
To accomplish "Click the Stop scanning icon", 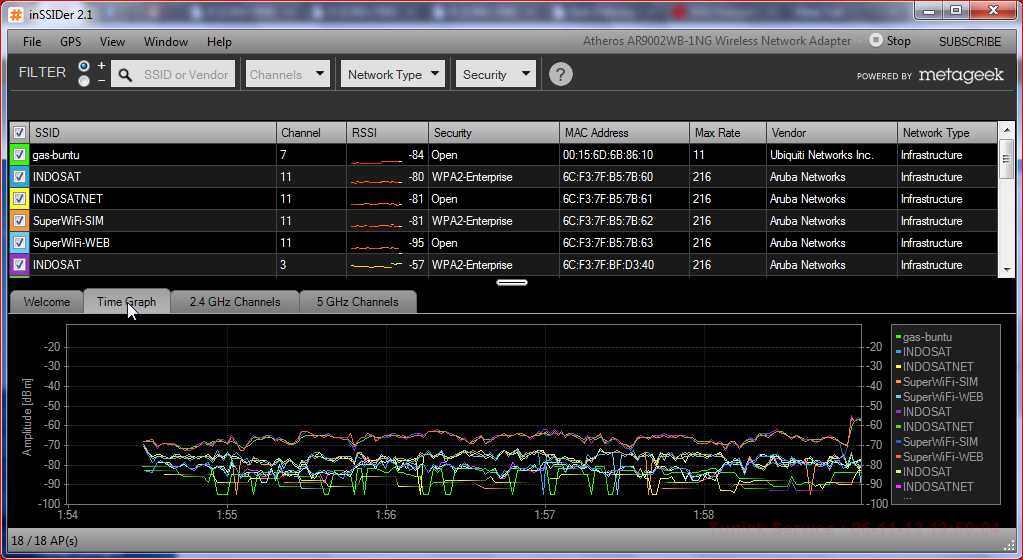I will (x=876, y=40).
